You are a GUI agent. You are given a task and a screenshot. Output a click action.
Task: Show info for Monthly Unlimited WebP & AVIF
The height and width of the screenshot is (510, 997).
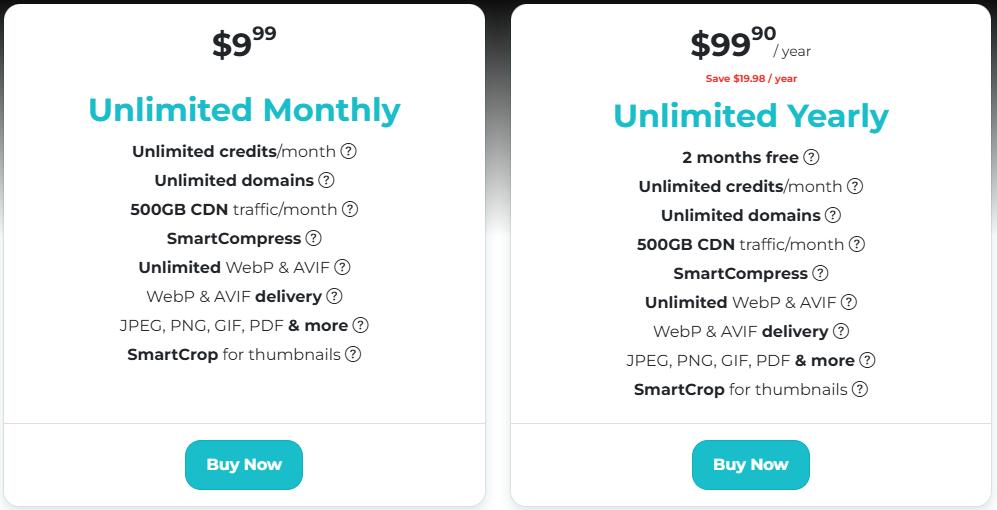point(343,268)
